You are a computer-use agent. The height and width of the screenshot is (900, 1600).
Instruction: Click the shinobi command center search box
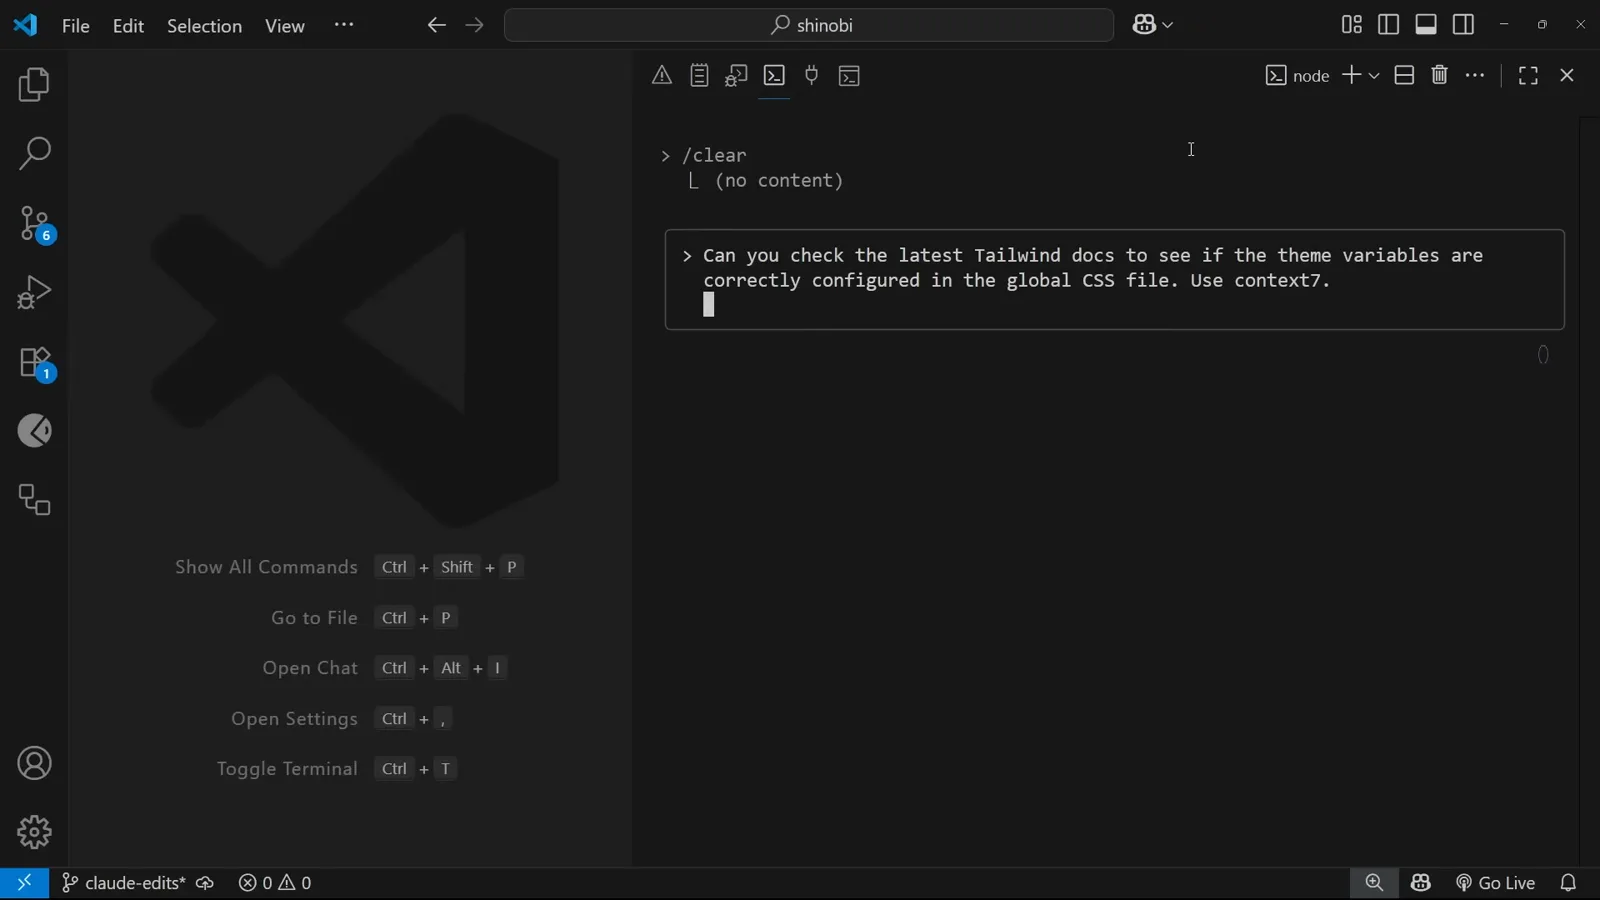pos(809,26)
